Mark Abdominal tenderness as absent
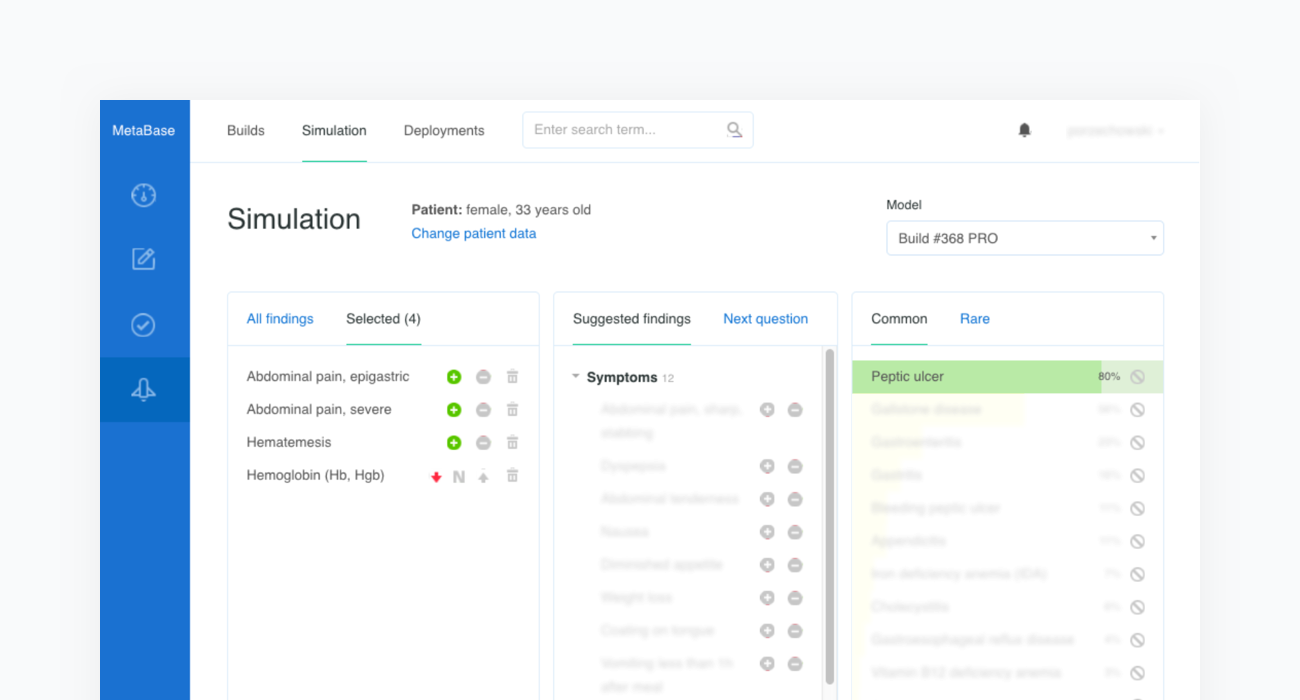1300x700 pixels. 795,499
